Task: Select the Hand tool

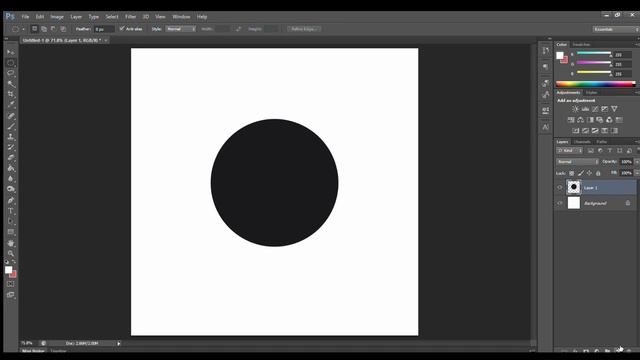Action: 11,243
